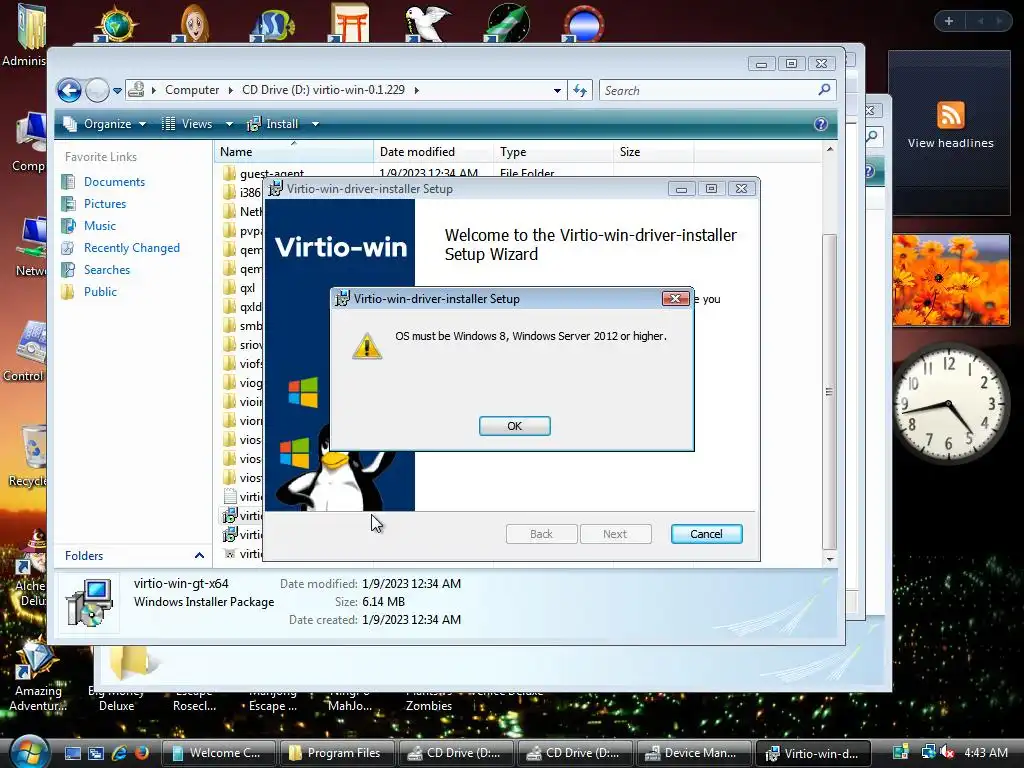Click OK in the OS requirement warning dialog

[515, 426]
